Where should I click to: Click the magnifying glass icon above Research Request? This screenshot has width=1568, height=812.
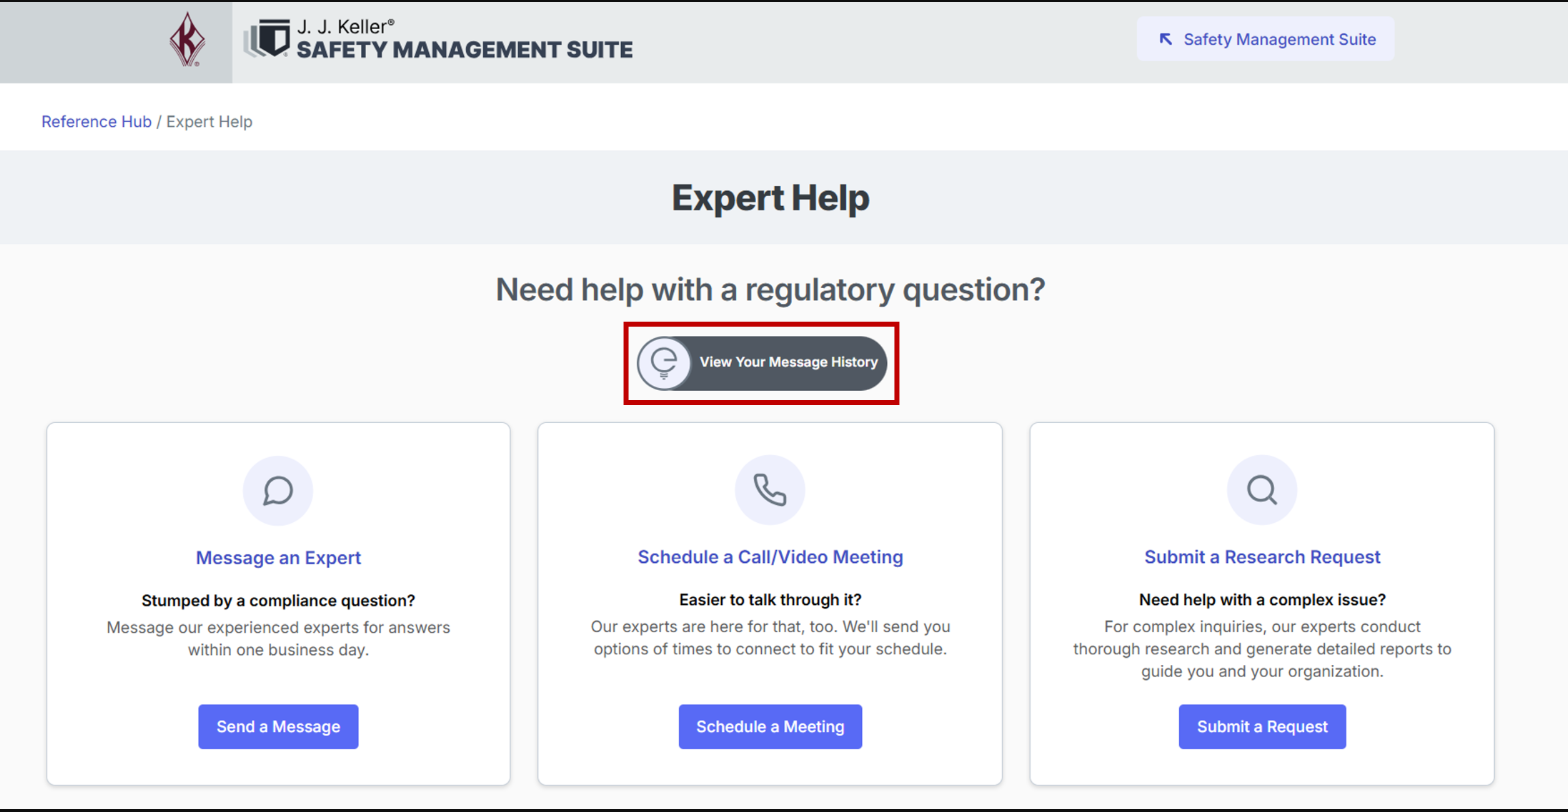click(1262, 490)
